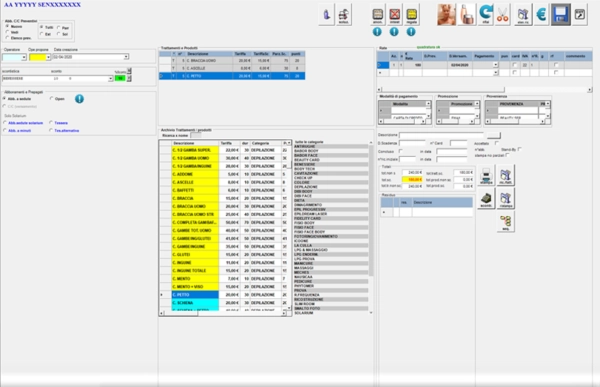Click the Abb. a minuti link
Viewport: 600px width, 387px height.
(x=20, y=131)
